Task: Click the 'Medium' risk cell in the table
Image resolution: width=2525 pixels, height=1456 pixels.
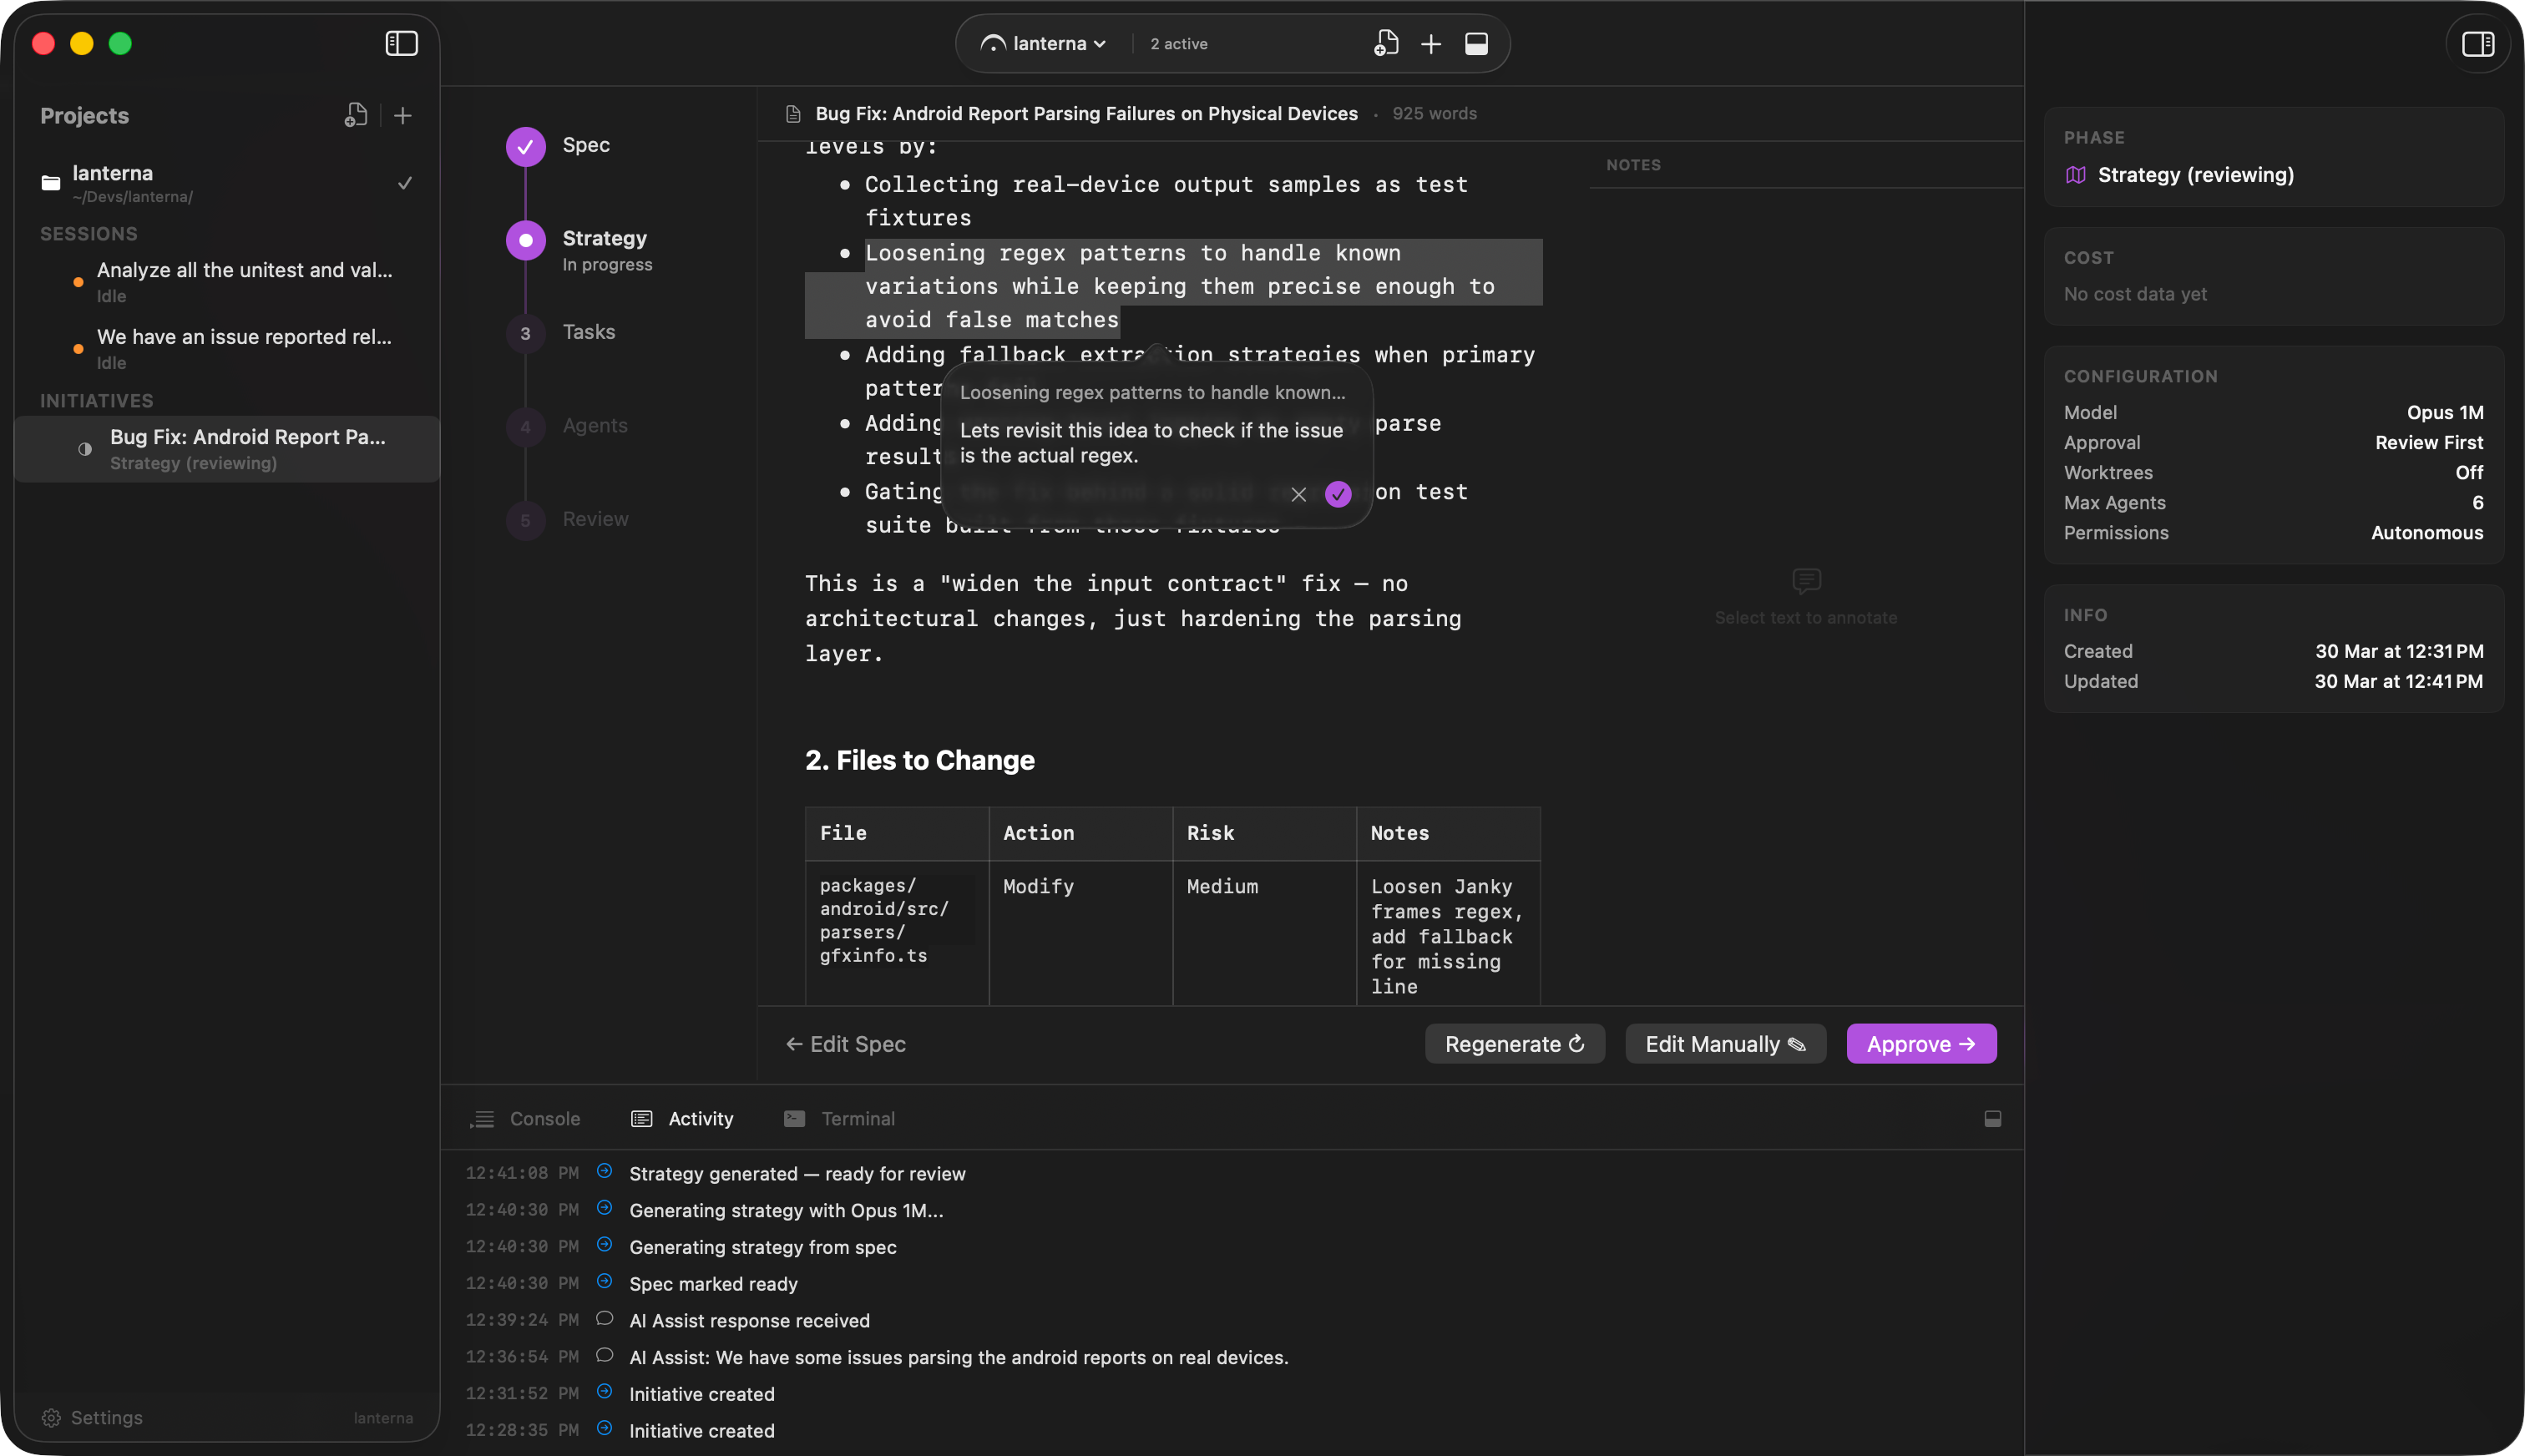Action: tap(1264, 933)
